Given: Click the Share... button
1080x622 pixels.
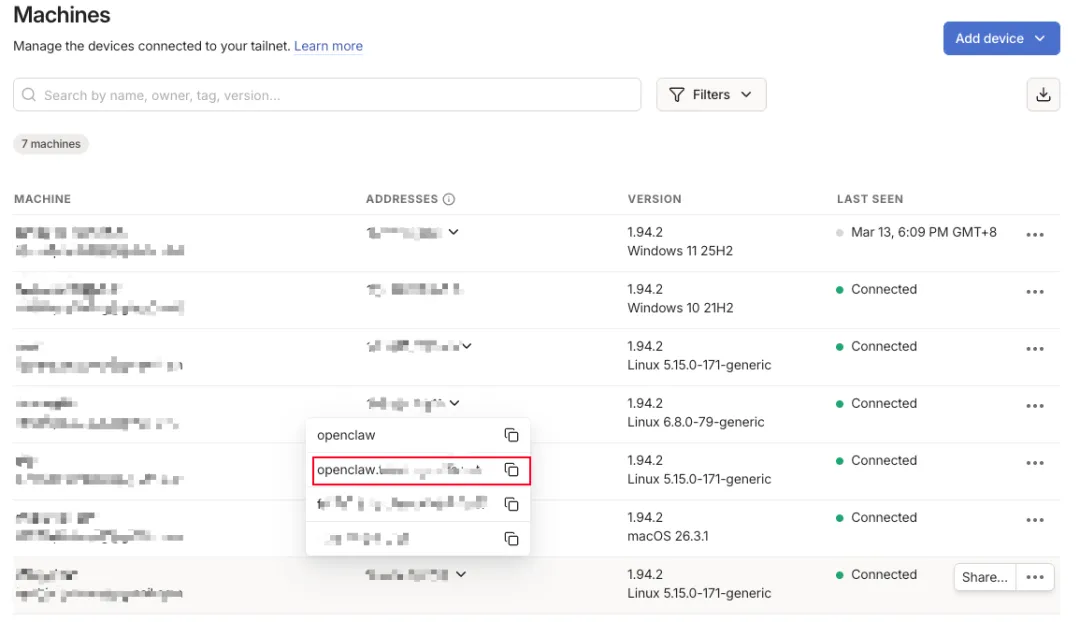Looking at the screenshot, I should 984,577.
